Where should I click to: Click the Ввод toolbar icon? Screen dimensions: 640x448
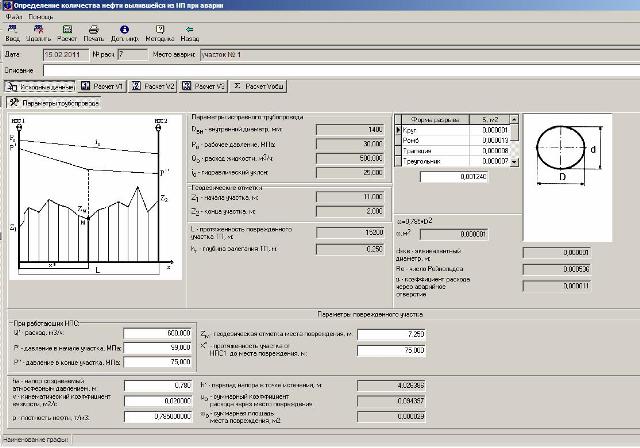pos(12,31)
